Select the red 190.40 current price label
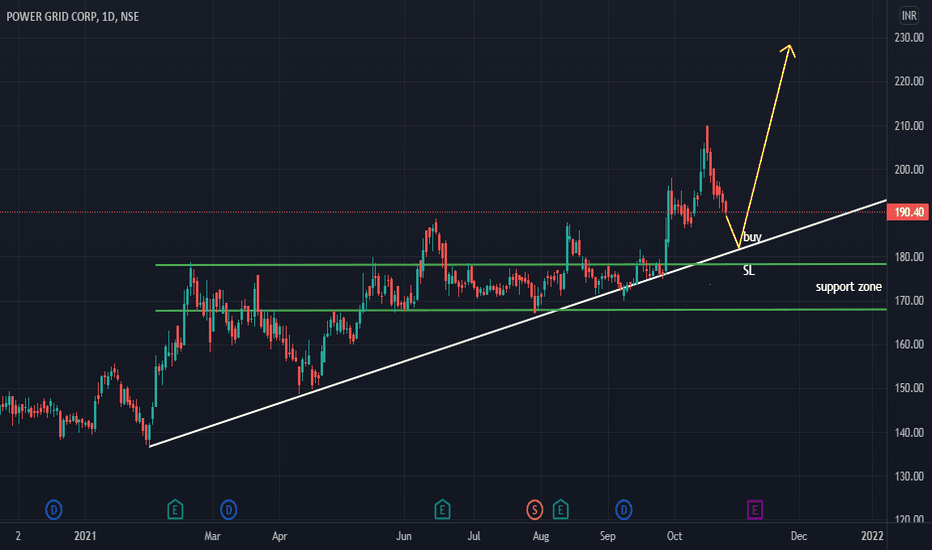Screen dimensions: 932x550 (x=908, y=212)
